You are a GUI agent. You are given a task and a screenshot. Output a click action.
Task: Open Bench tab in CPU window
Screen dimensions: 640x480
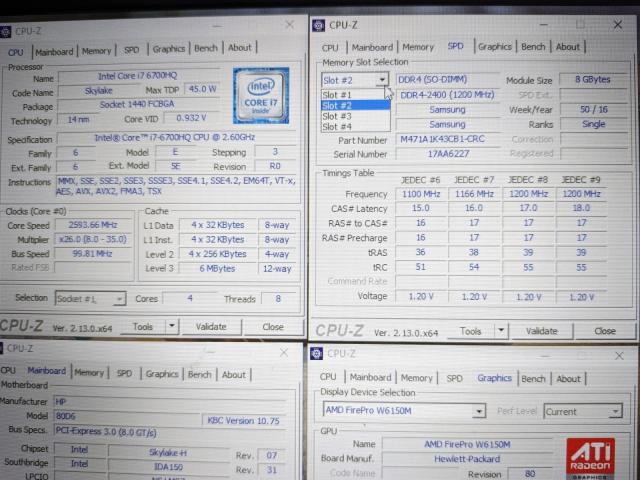pos(206,48)
